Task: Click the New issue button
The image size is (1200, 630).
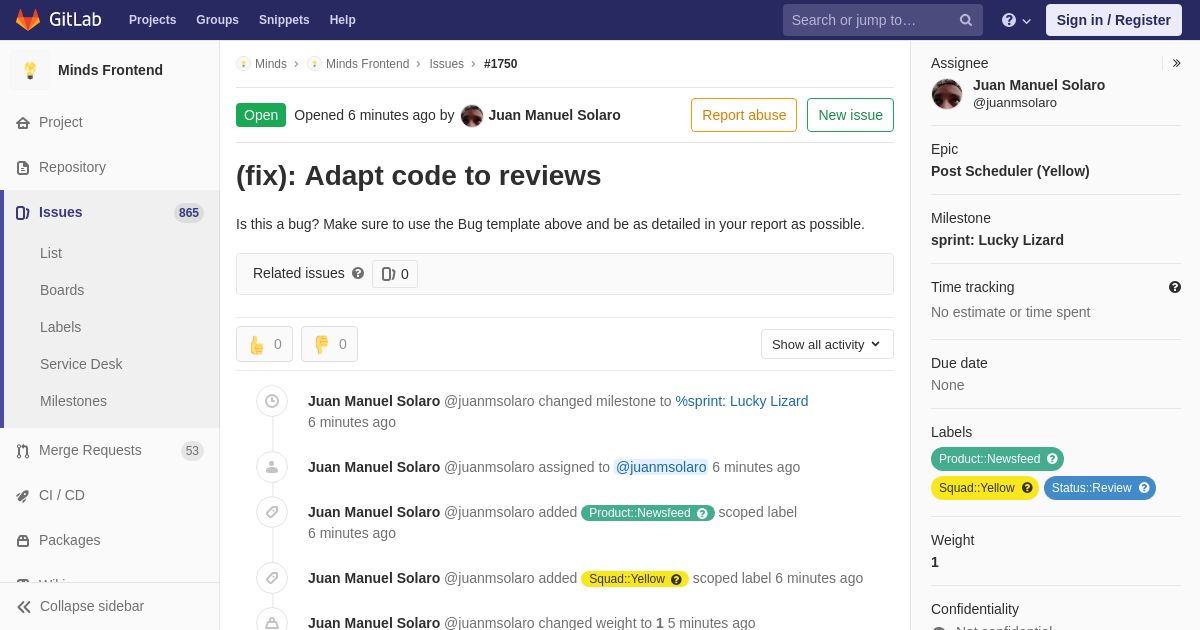Action: pyautogui.click(x=850, y=115)
